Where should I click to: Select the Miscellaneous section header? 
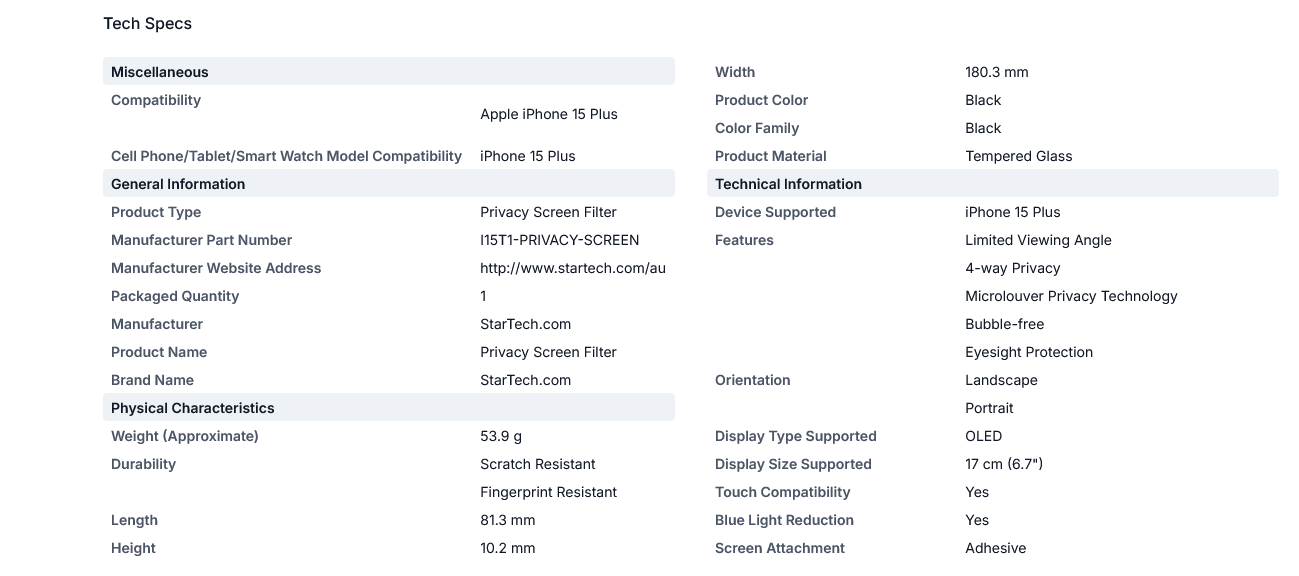(389, 72)
